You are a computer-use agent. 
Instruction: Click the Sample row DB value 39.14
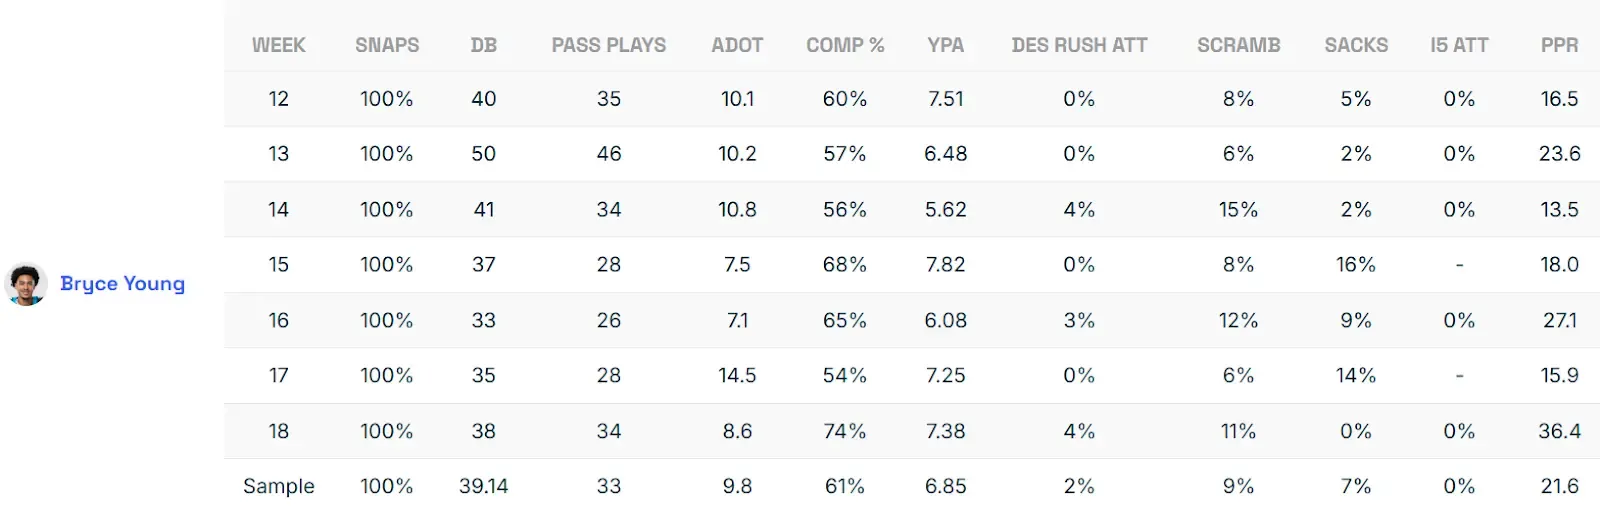[483, 486]
